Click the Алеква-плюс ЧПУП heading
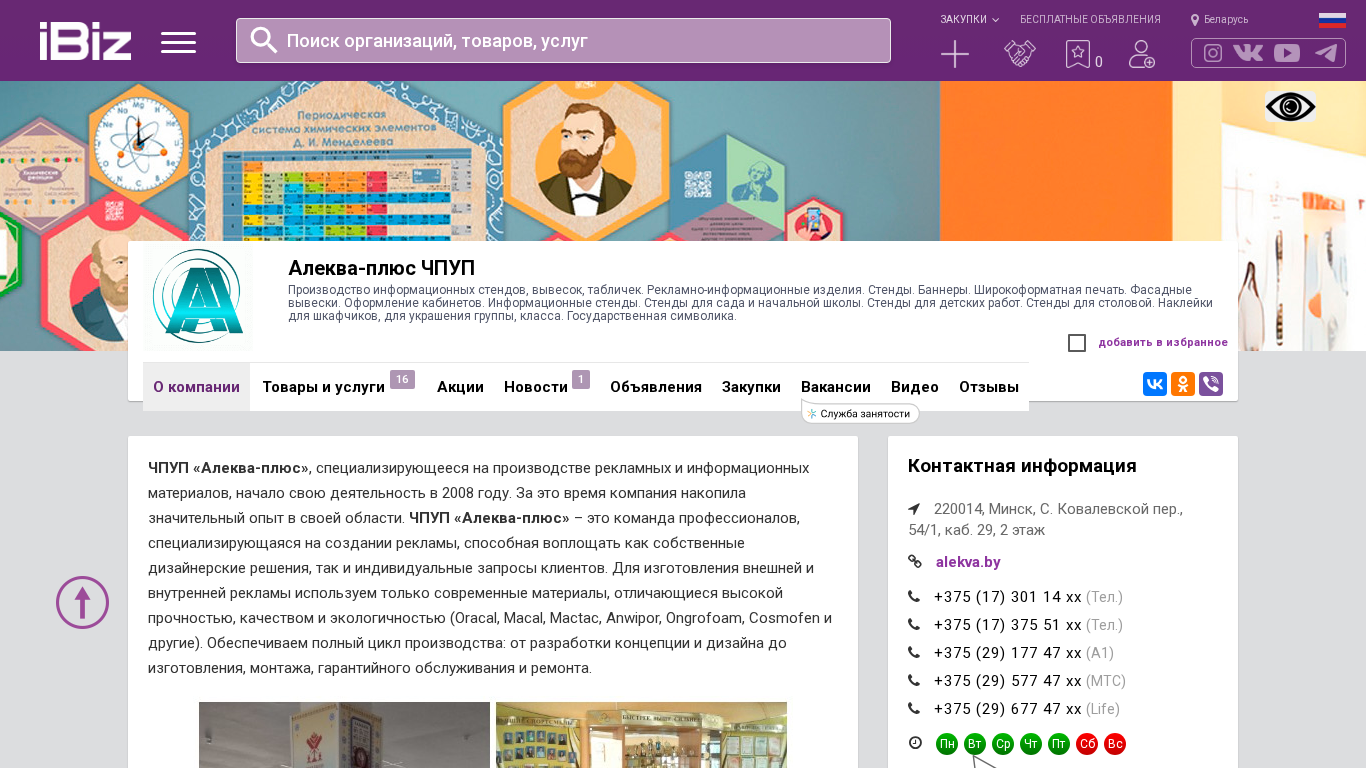1366x768 pixels. (381, 268)
